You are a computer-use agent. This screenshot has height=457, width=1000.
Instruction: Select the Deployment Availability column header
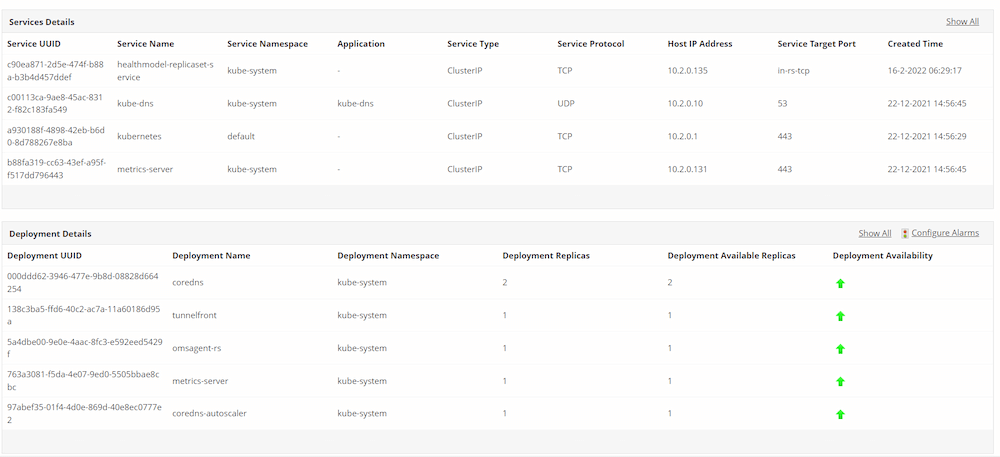click(x=882, y=256)
